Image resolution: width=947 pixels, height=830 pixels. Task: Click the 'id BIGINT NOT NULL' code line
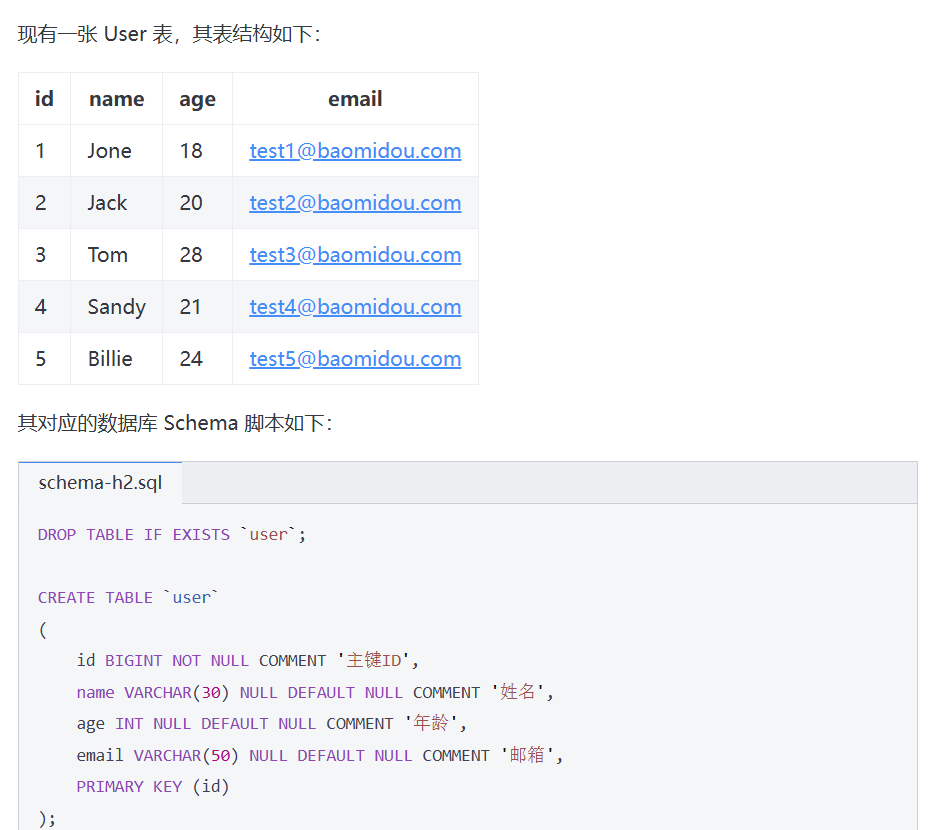point(248,660)
